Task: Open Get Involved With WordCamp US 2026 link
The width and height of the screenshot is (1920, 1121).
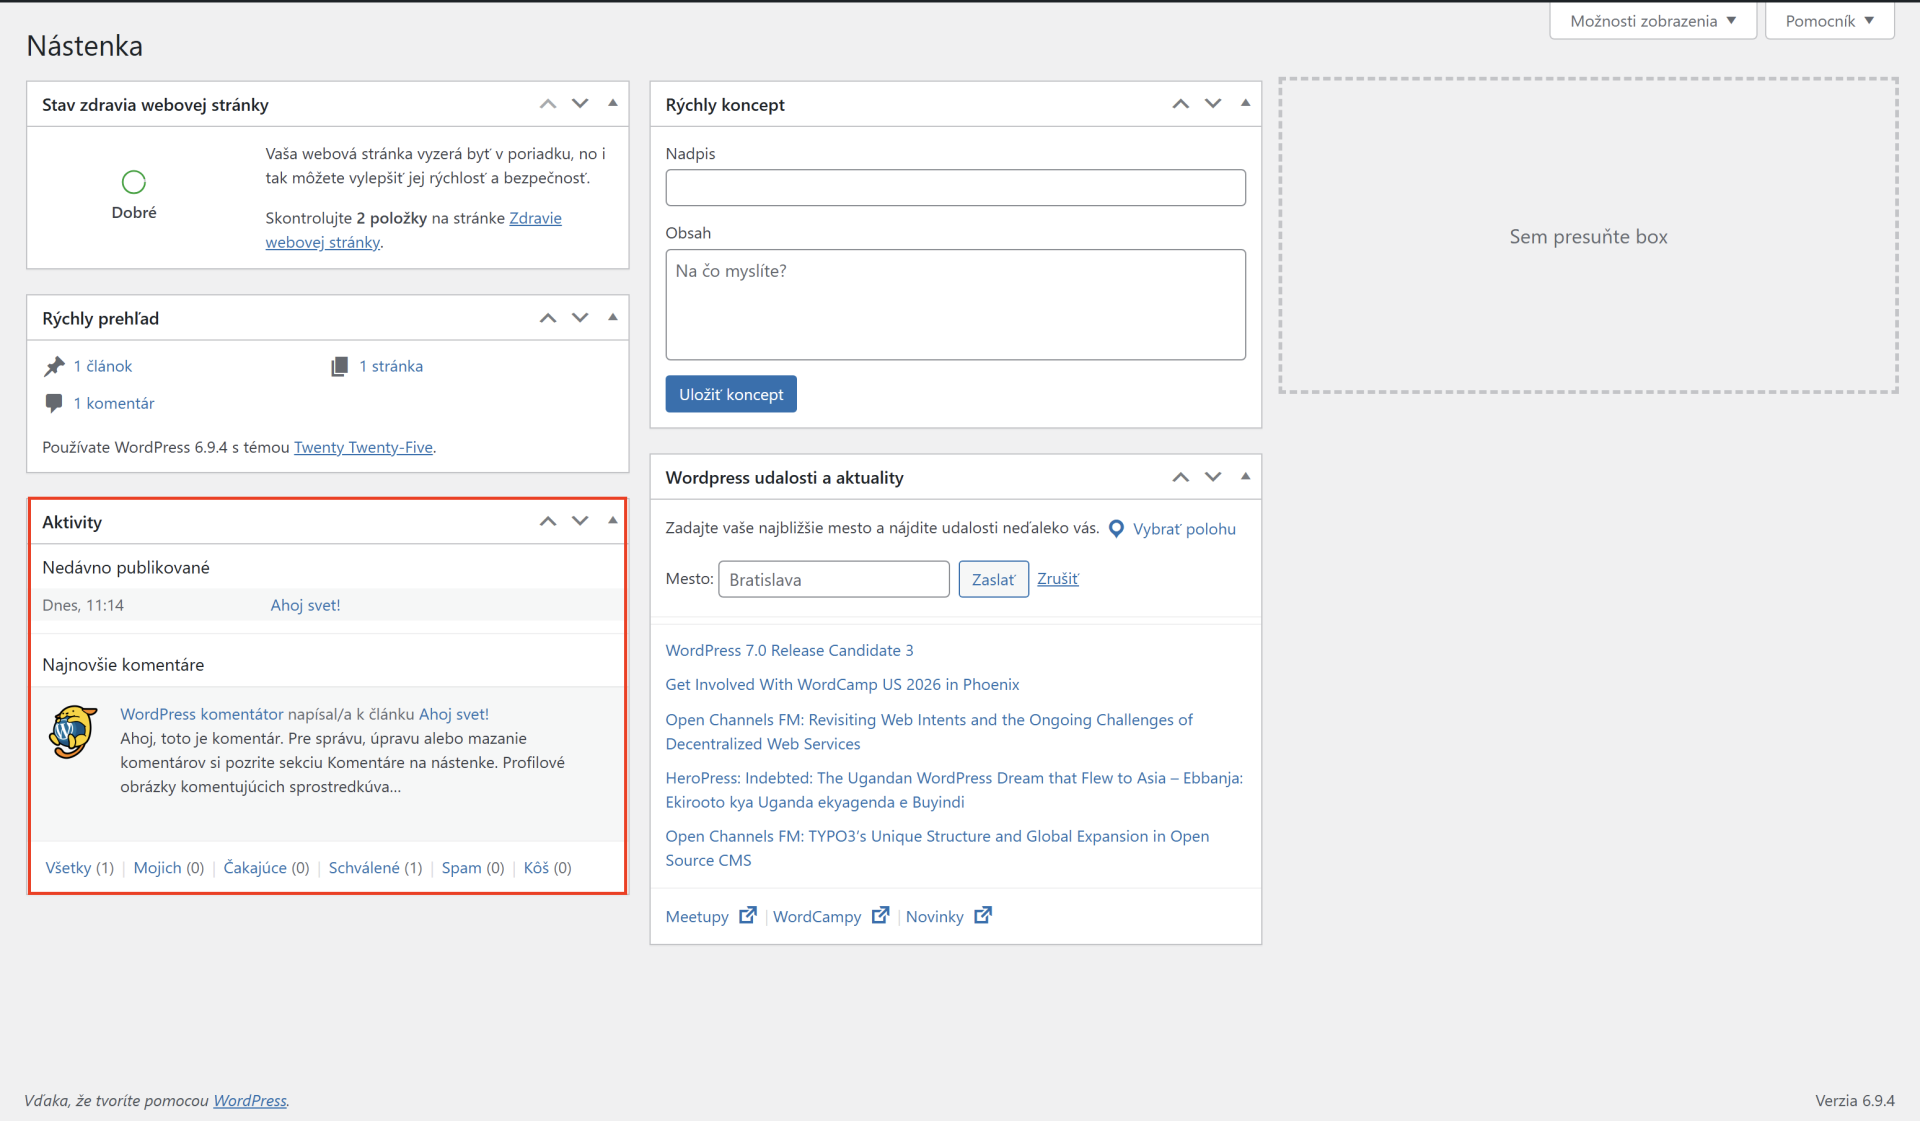Action: click(842, 684)
